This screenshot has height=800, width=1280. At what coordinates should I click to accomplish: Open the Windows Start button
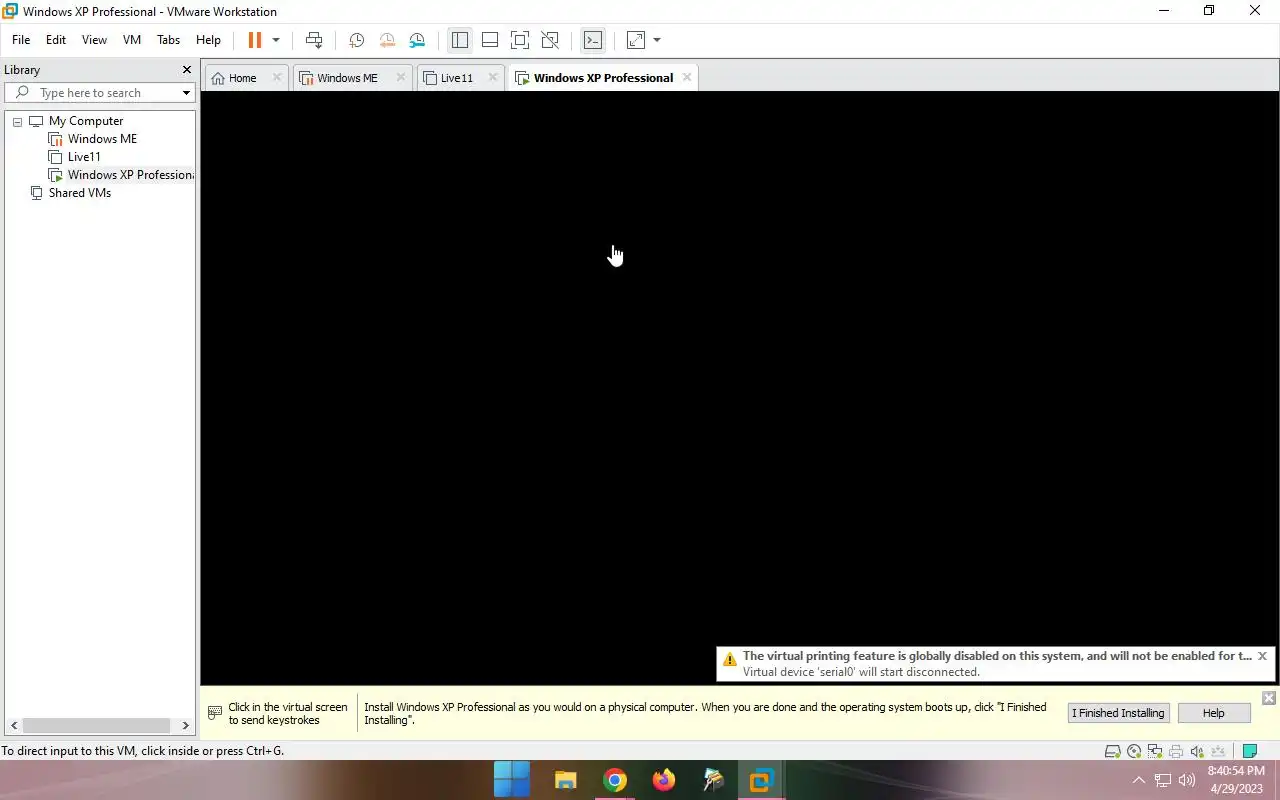[x=512, y=780]
